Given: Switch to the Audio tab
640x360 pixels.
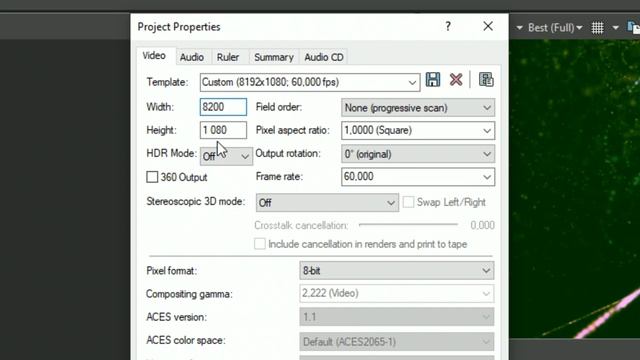Looking at the screenshot, I should (x=192, y=57).
